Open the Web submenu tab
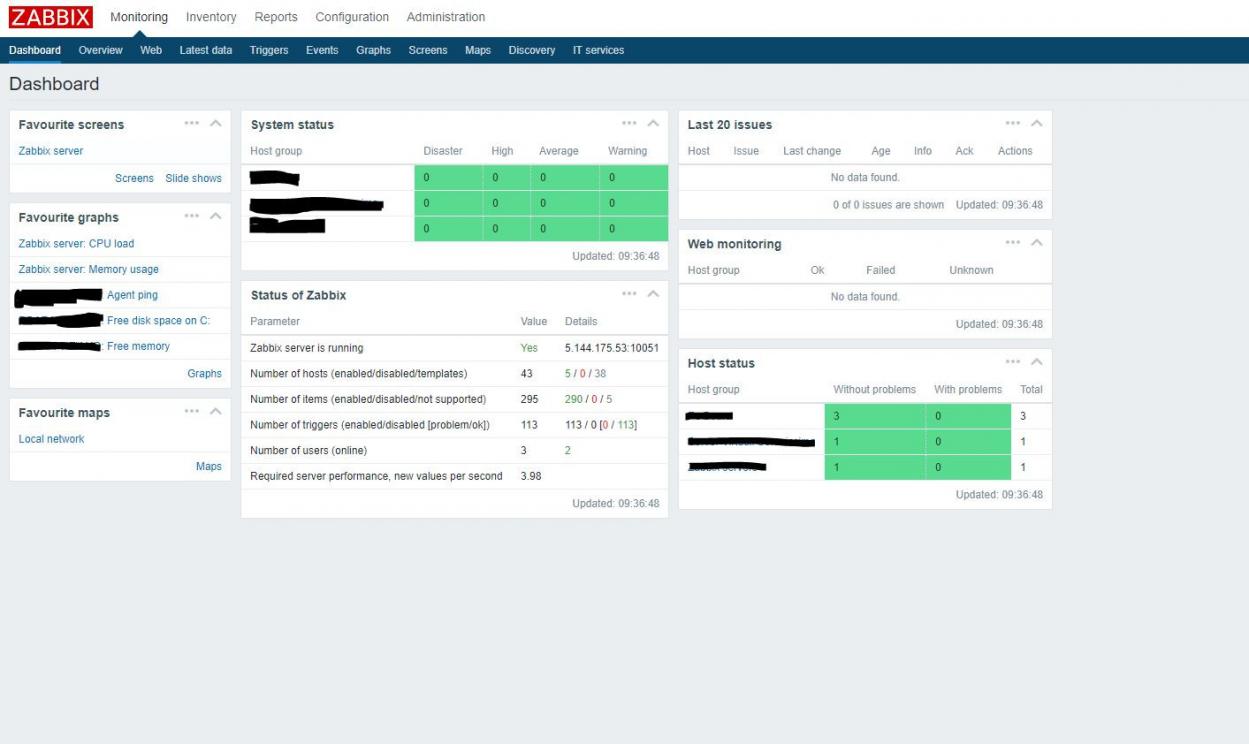Viewport: 1249px width, 744px height. [x=151, y=50]
